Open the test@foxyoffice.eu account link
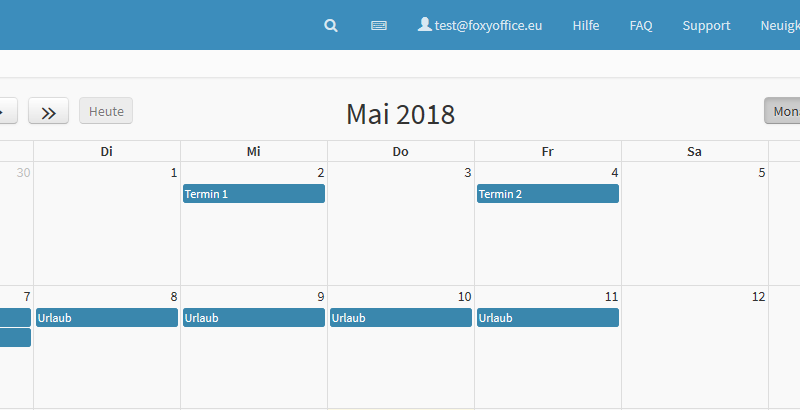Image resolution: width=800 pixels, height=410 pixels. click(488, 26)
